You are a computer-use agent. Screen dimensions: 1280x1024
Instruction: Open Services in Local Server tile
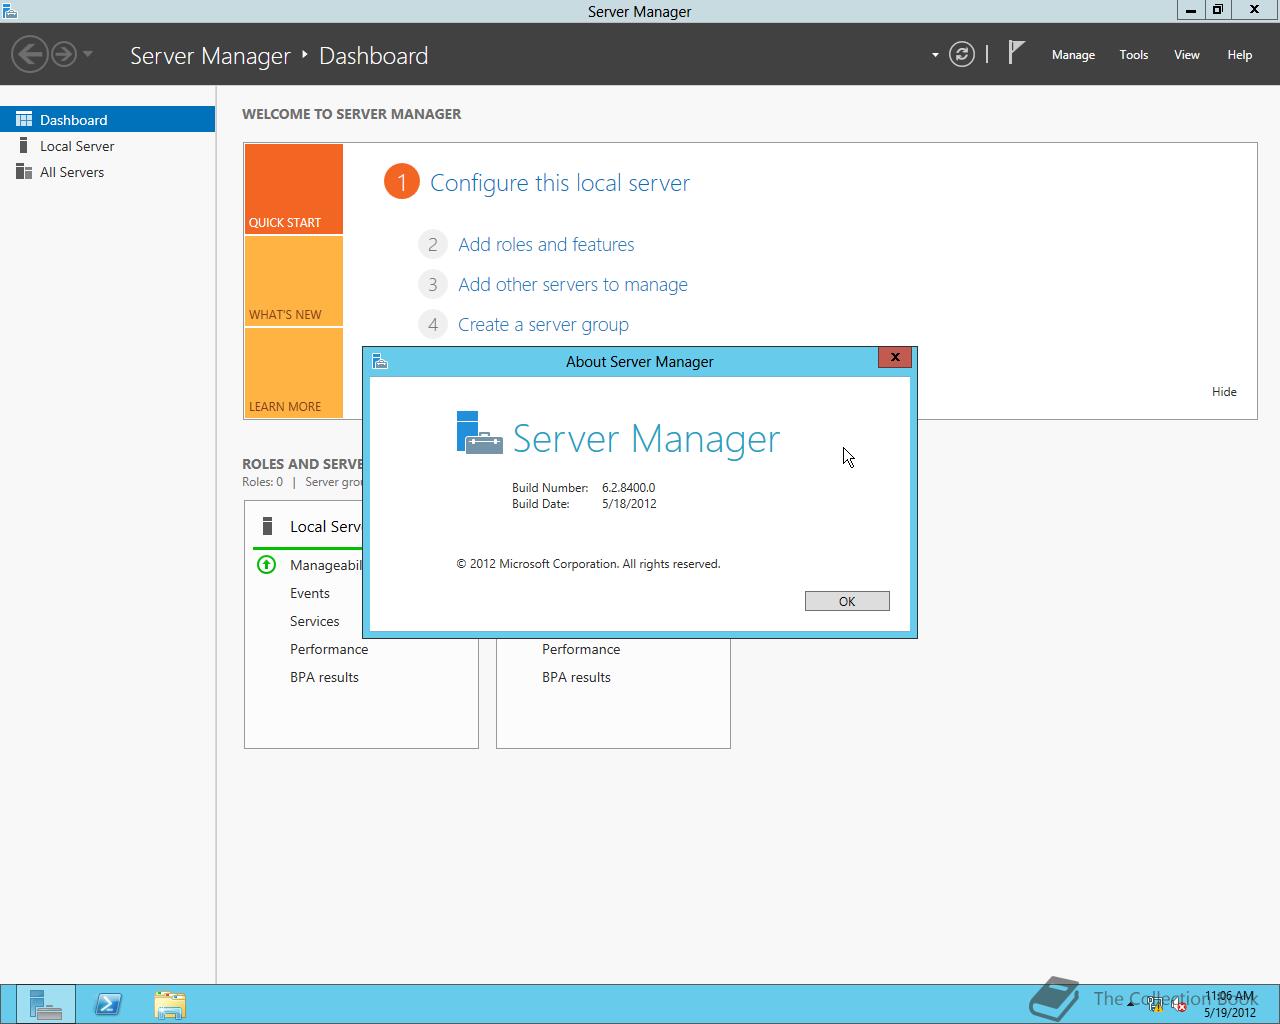(x=315, y=621)
